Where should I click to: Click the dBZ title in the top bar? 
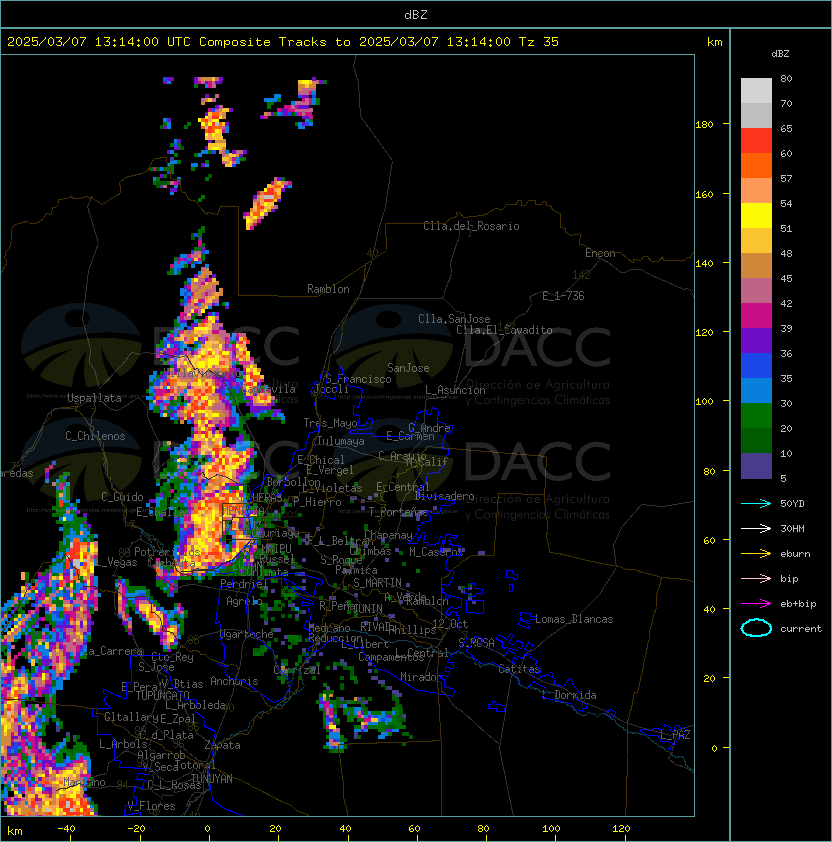tap(416, 15)
